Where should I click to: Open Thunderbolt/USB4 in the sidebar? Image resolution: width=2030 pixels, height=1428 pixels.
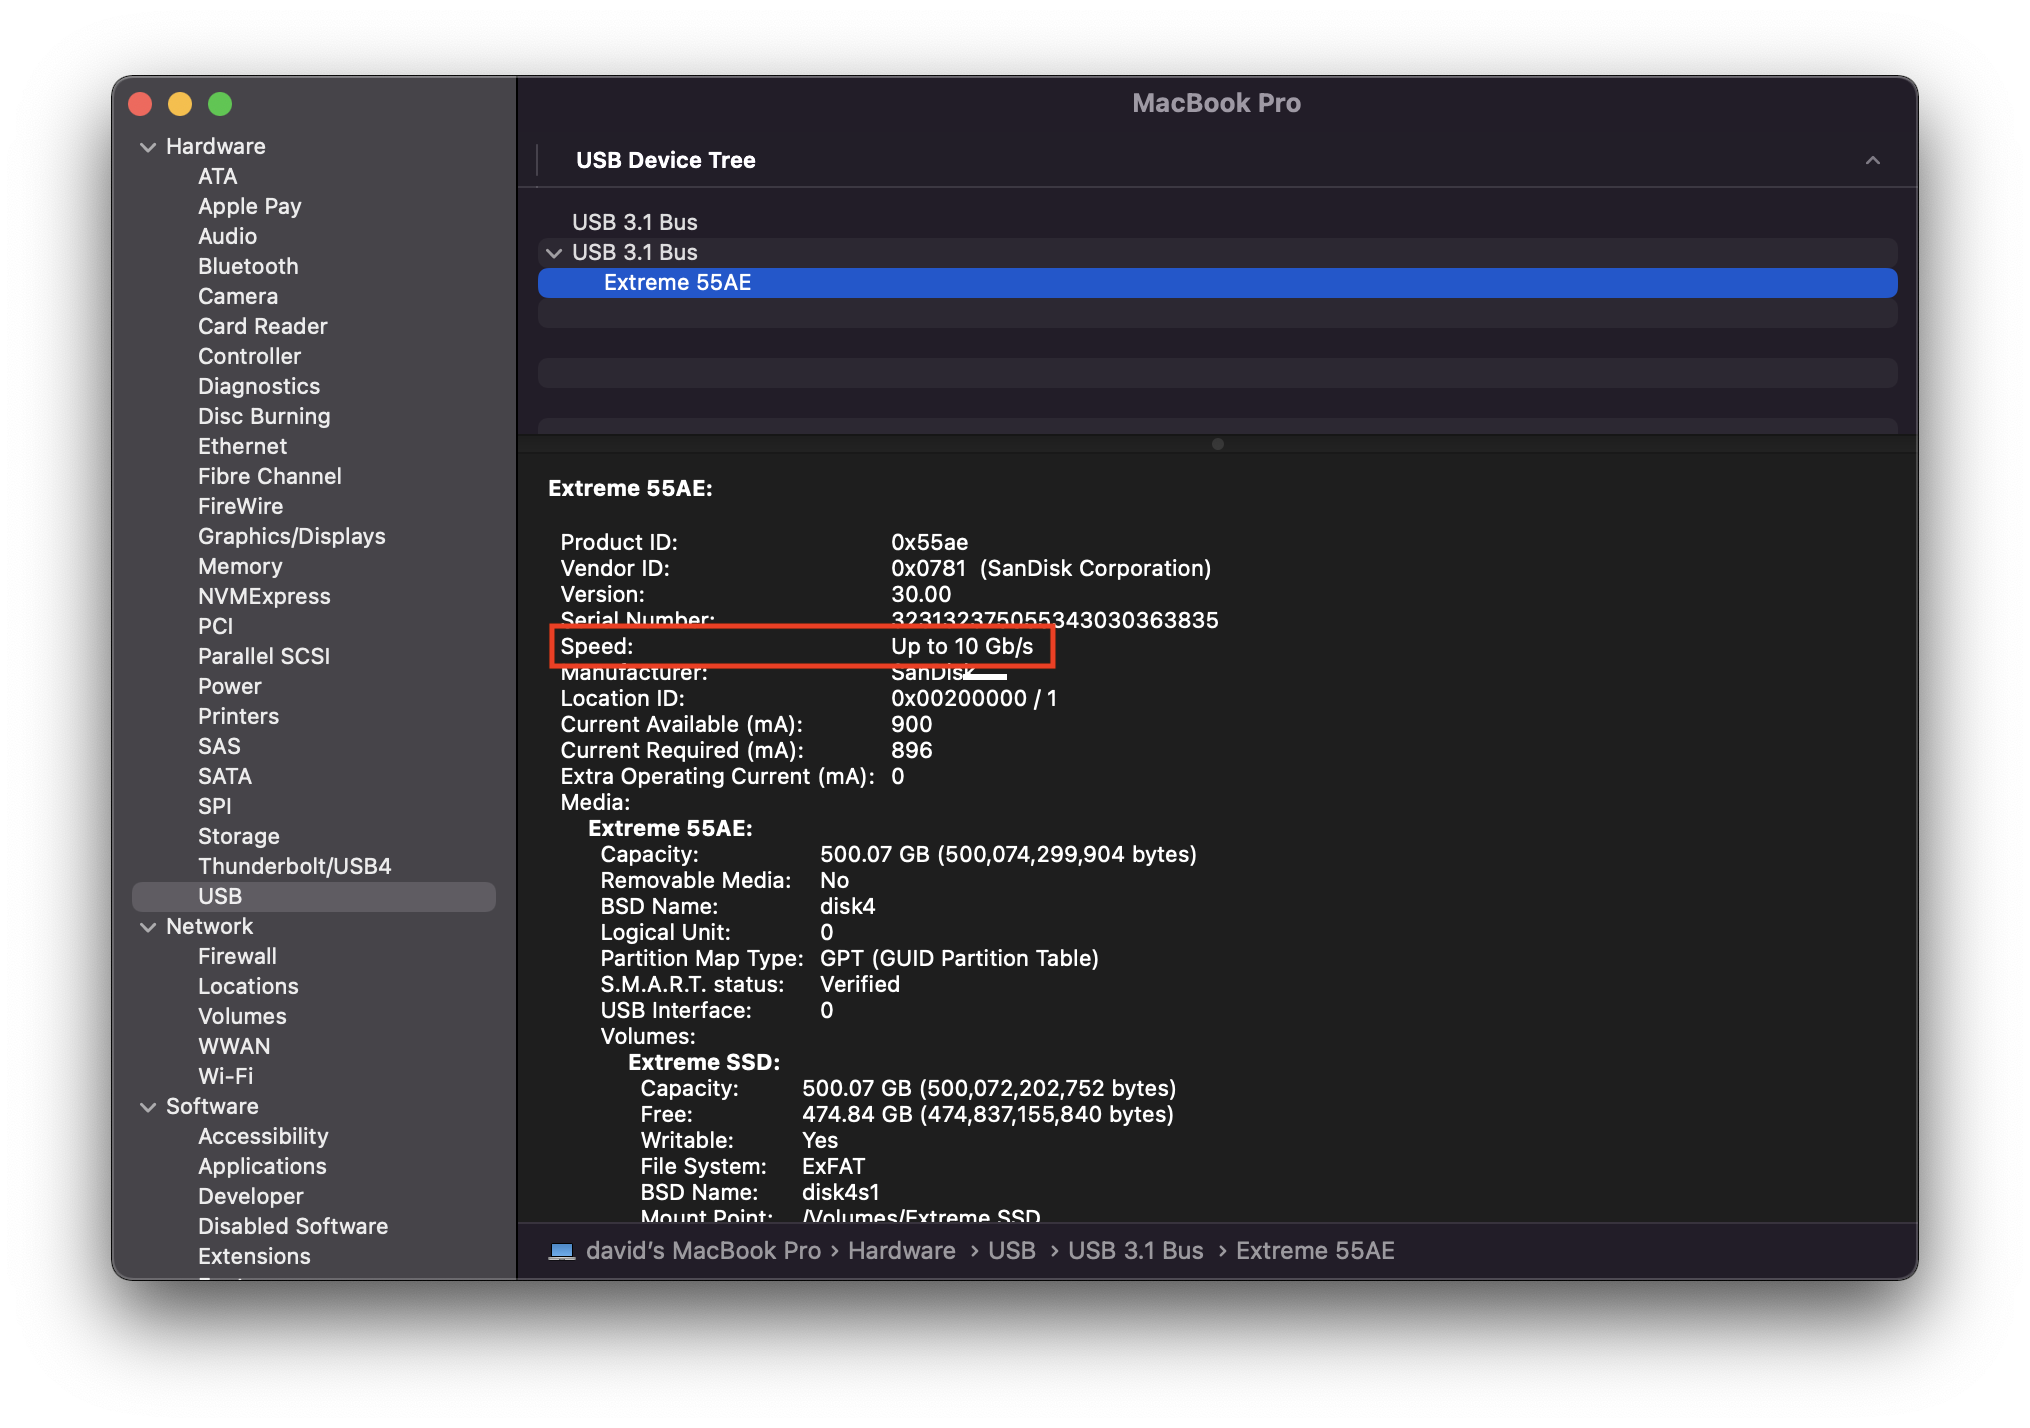(294, 866)
